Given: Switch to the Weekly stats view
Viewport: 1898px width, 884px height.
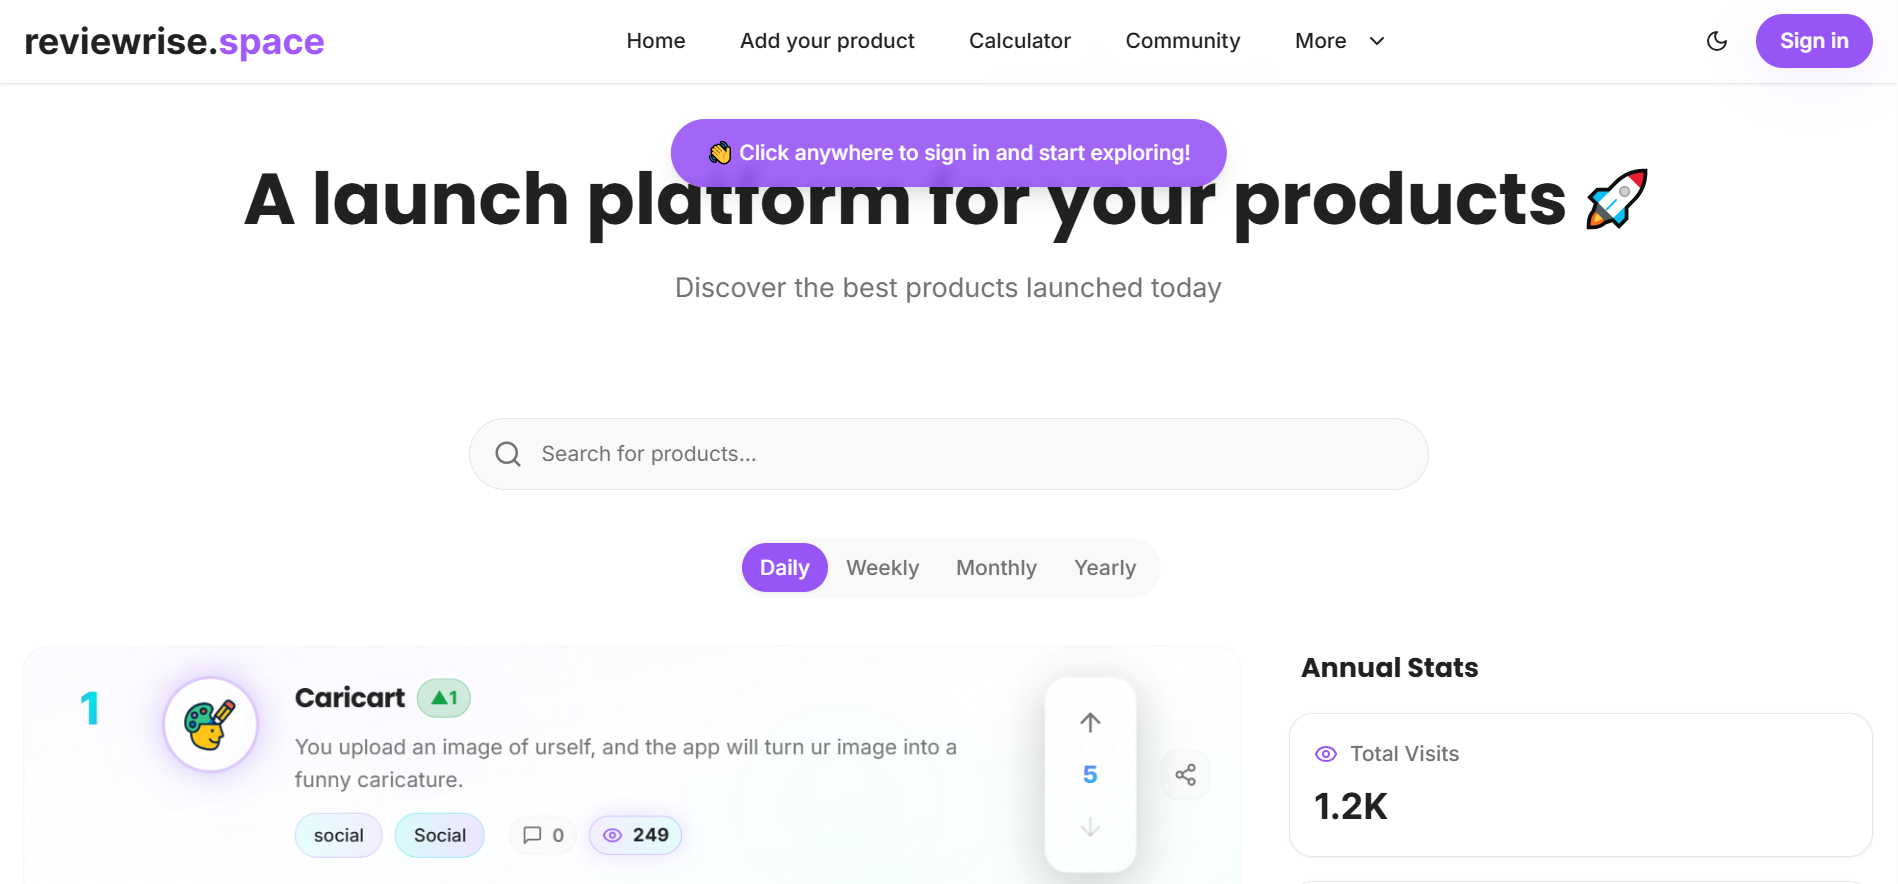Looking at the screenshot, I should pyautogui.click(x=883, y=567).
